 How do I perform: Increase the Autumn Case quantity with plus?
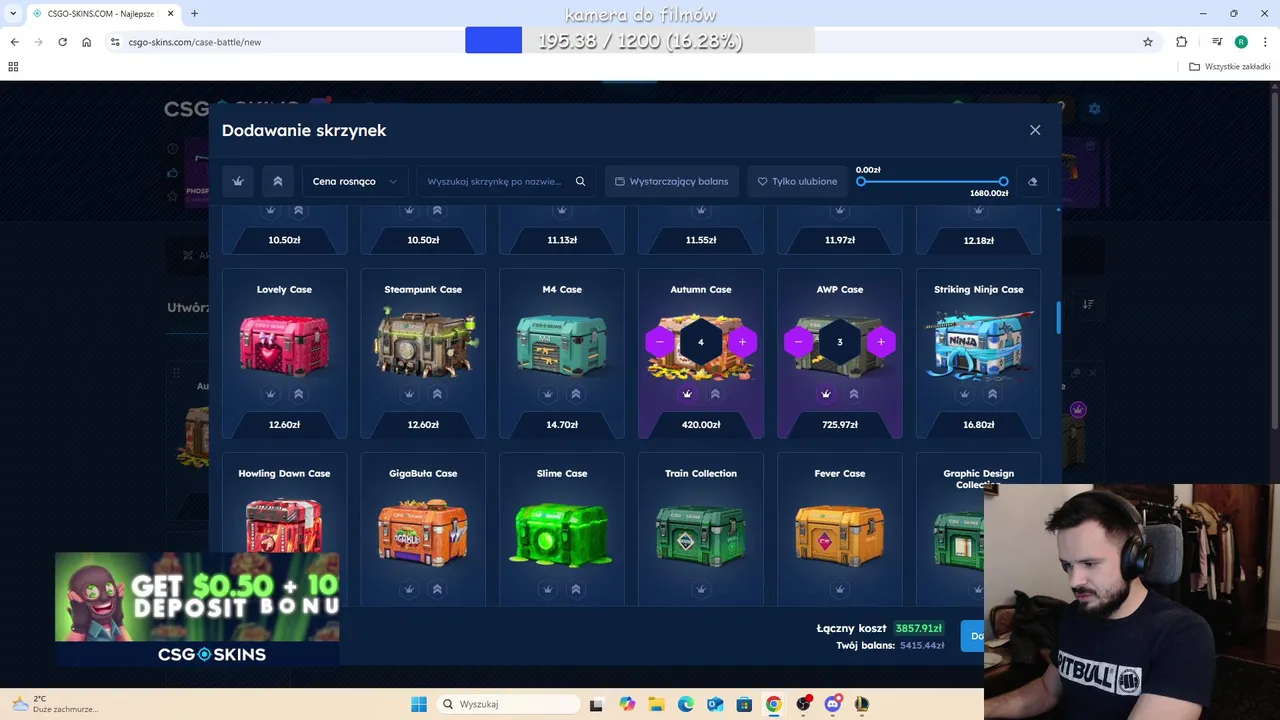742,342
